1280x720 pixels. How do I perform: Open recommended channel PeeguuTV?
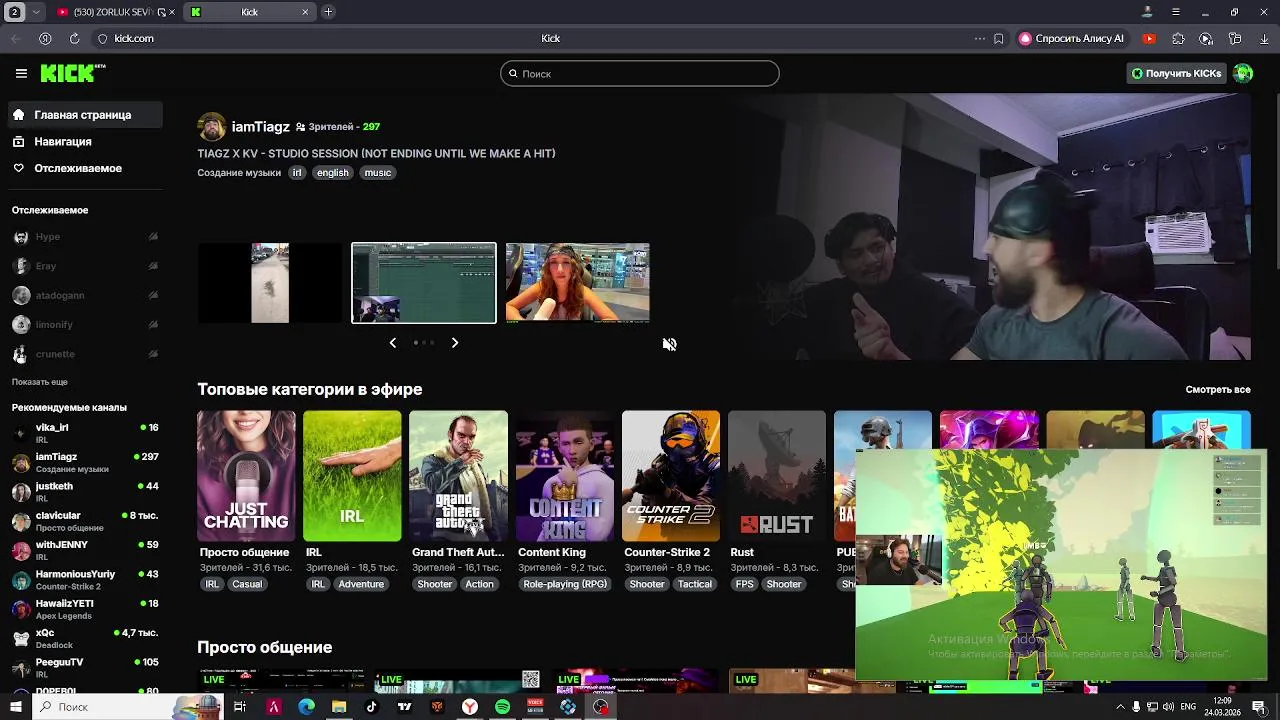coord(85,668)
